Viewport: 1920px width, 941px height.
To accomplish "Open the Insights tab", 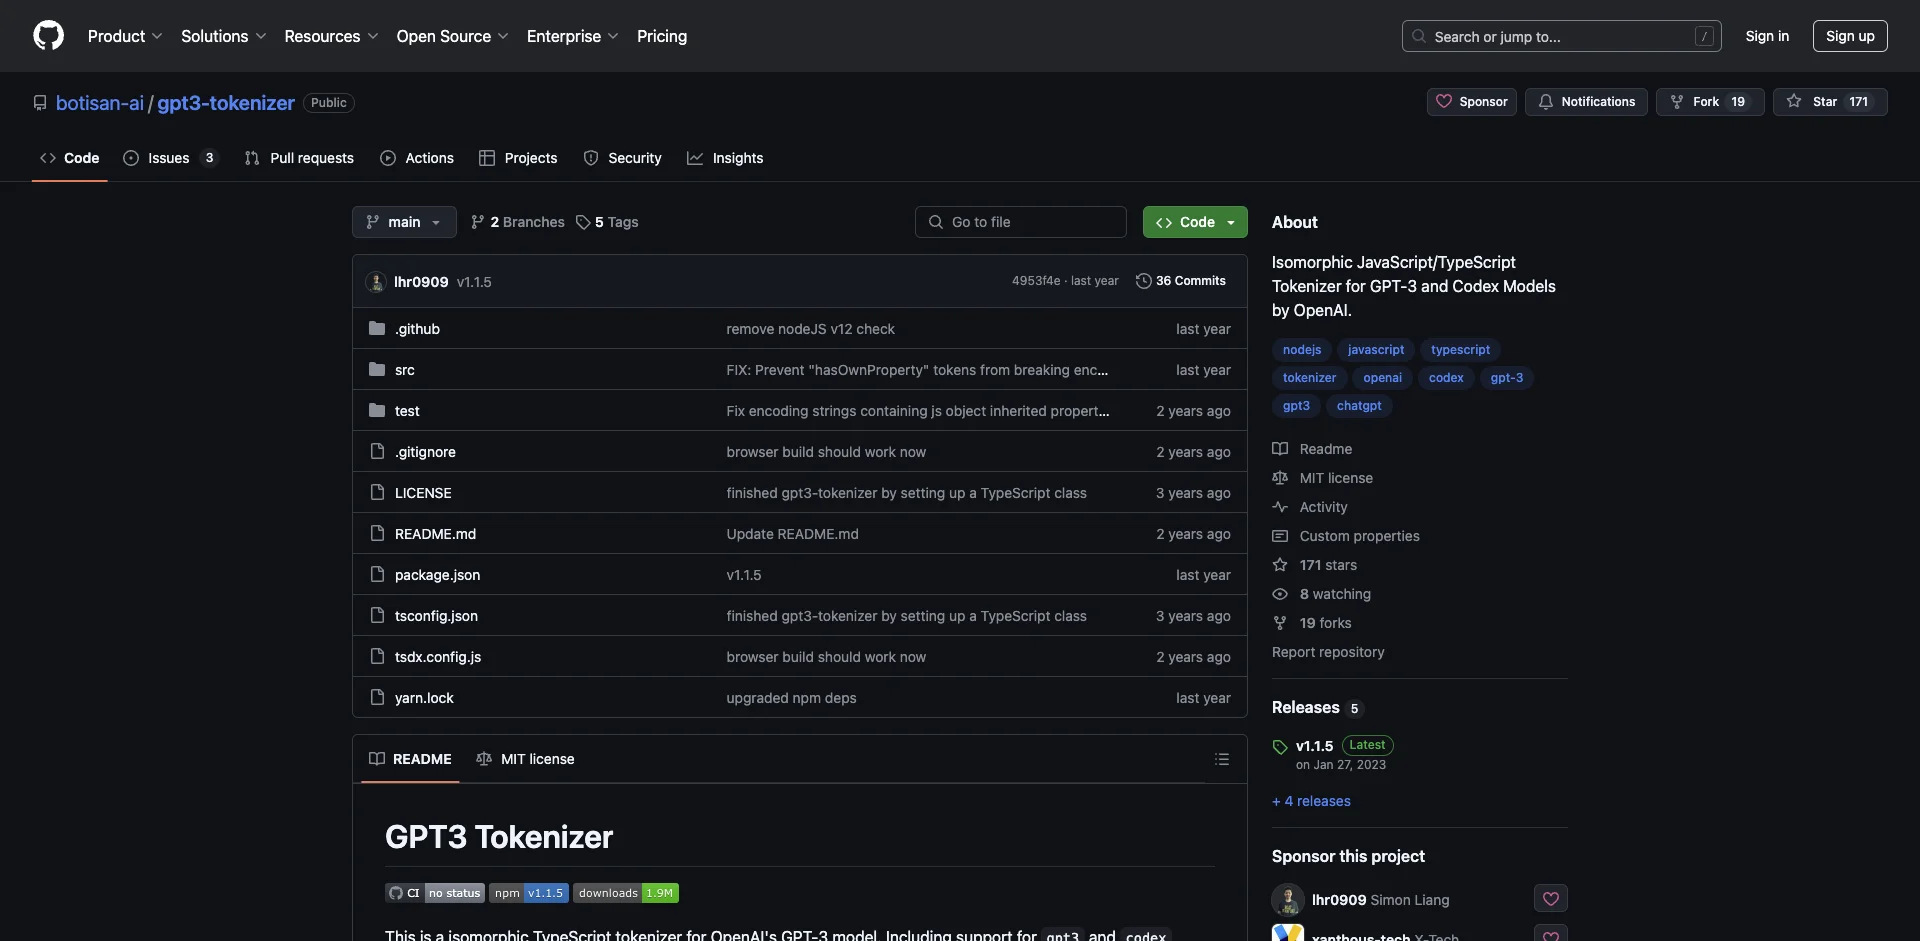I will [x=725, y=158].
